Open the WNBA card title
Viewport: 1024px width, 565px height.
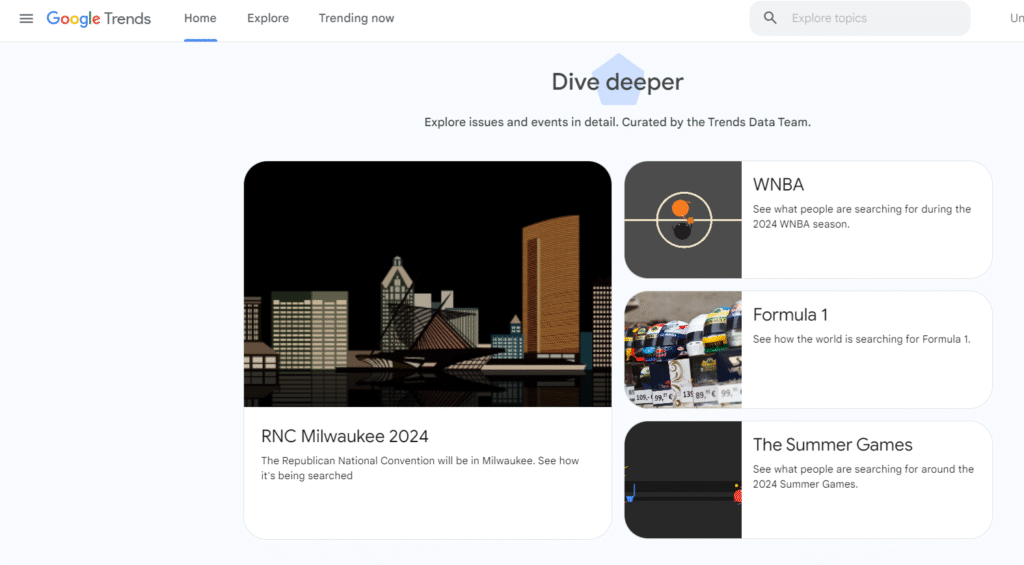tap(778, 184)
